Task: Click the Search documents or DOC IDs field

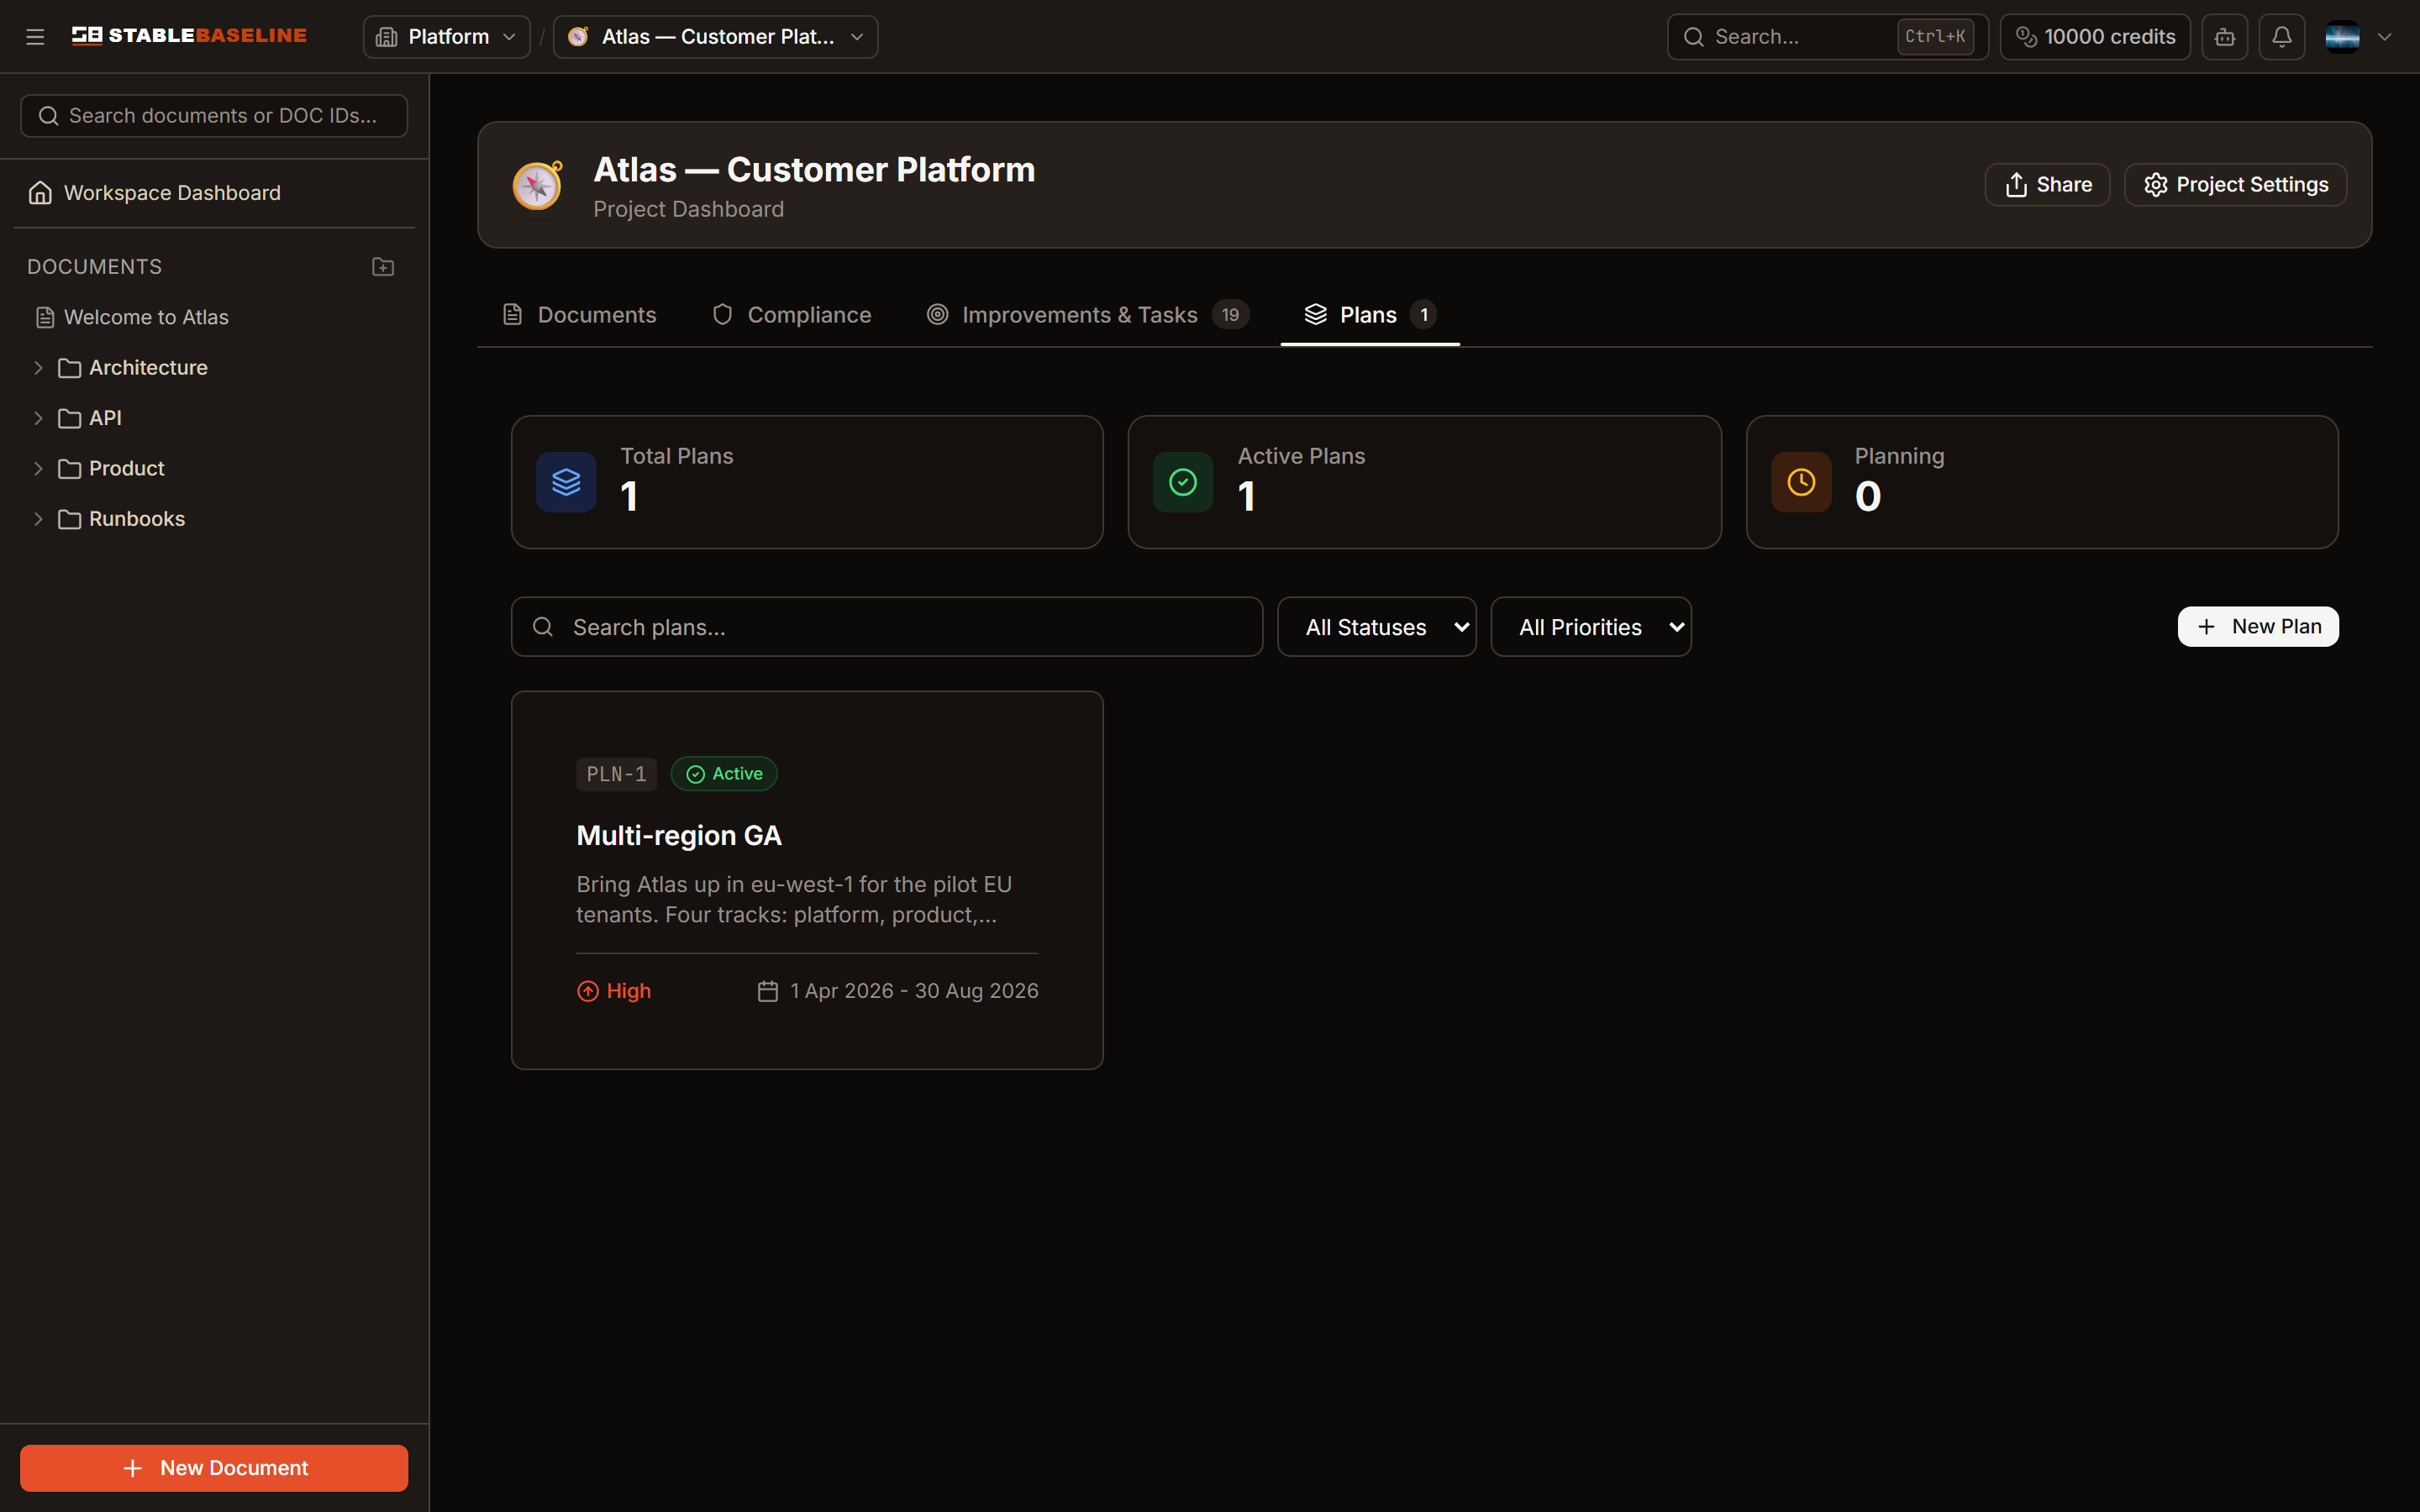Action: coord(214,116)
